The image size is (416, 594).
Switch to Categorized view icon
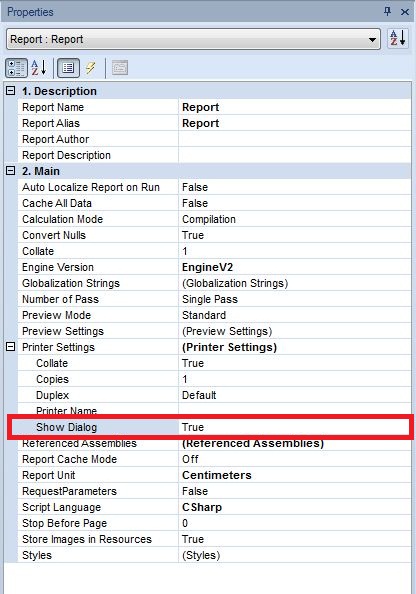point(16,68)
